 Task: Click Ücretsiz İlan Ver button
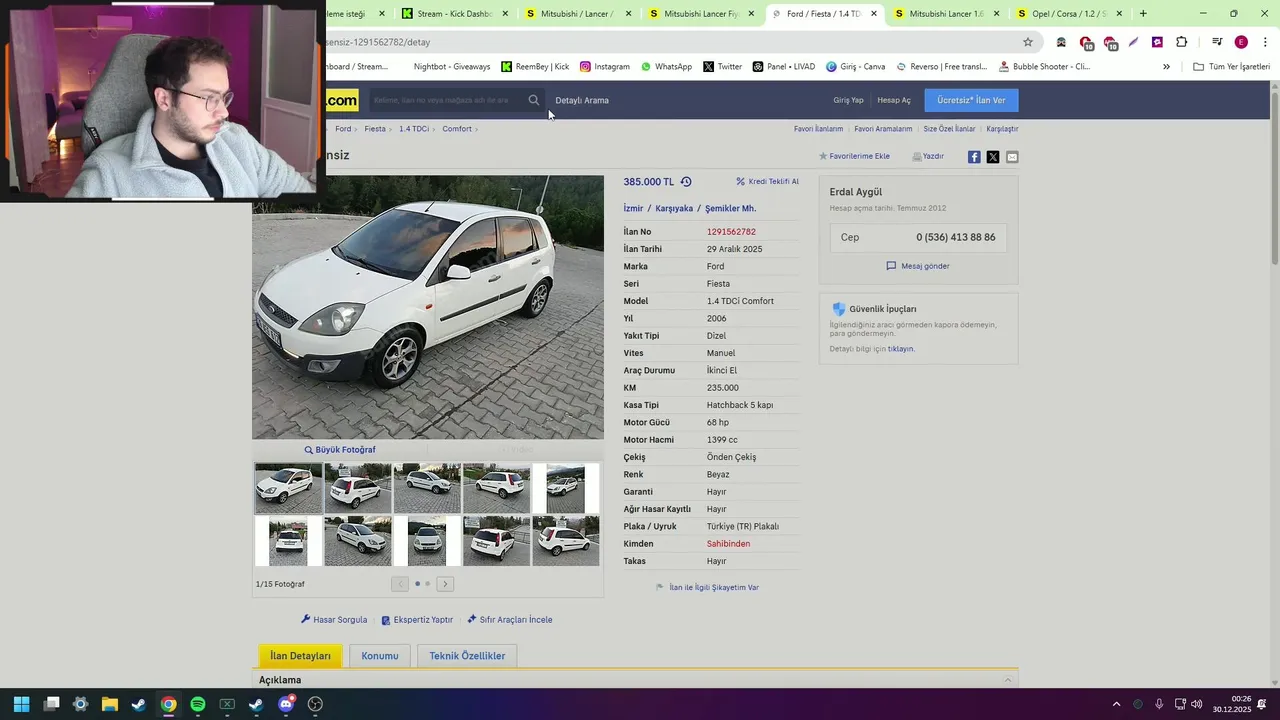click(971, 100)
